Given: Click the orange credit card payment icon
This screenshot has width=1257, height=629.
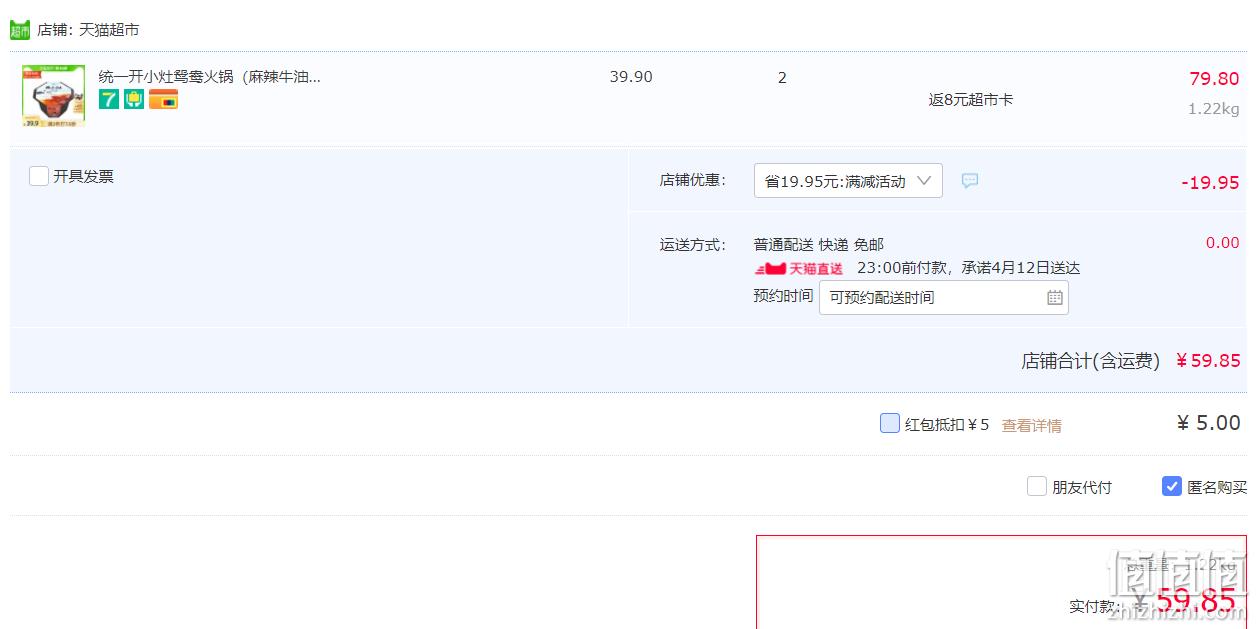Looking at the screenshot, I should 164,99.
